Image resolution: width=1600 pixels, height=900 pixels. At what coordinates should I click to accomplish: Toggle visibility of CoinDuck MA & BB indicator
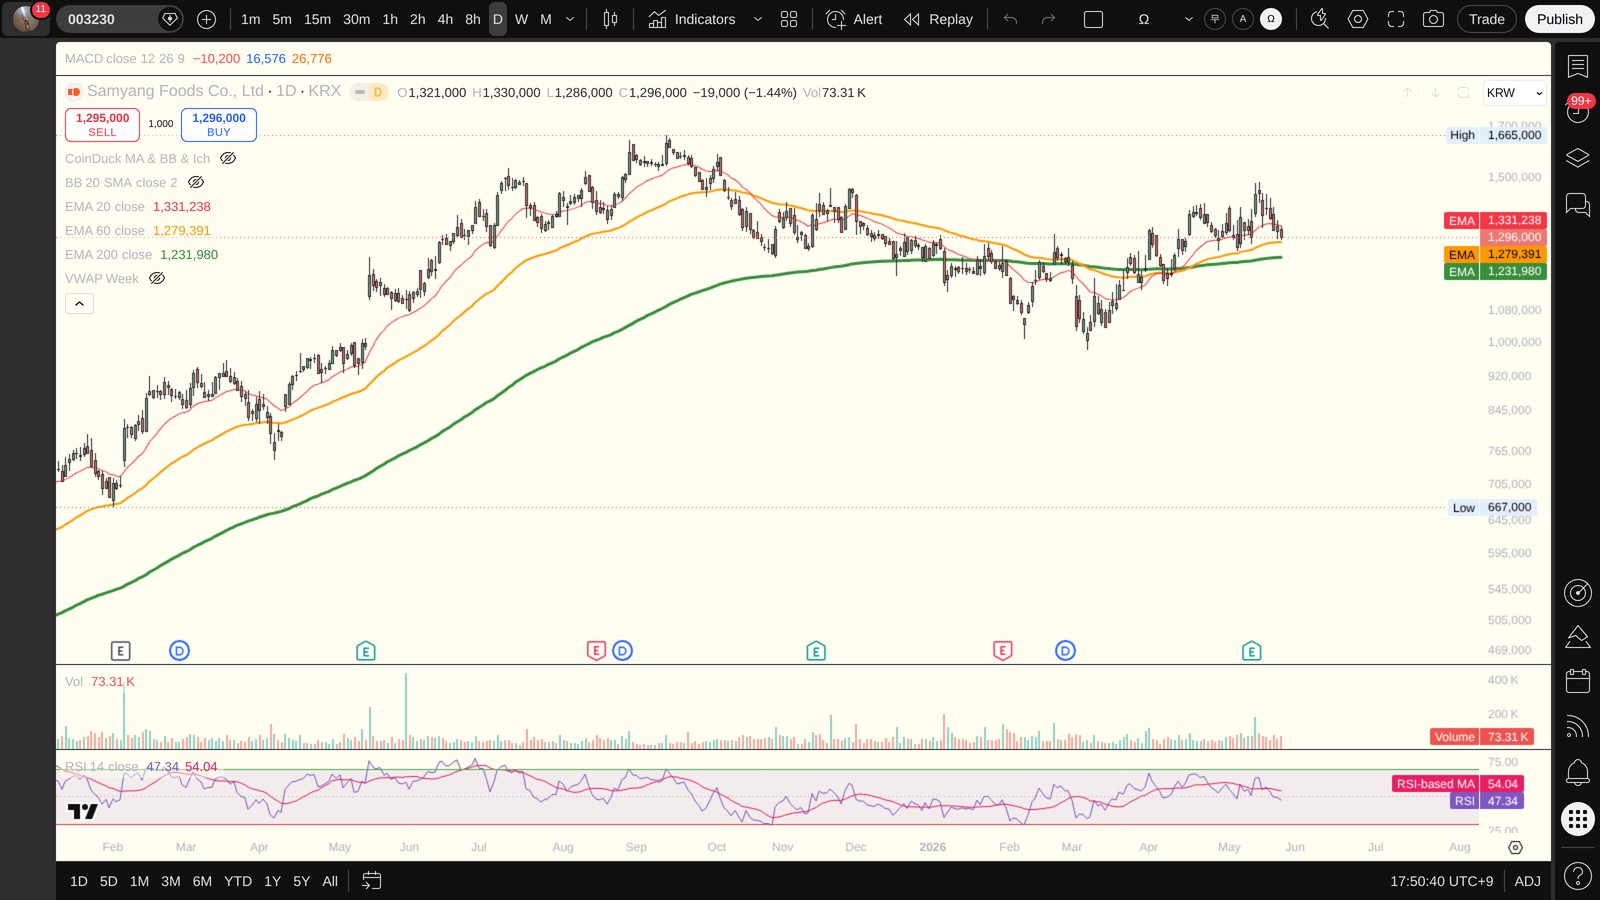(x=228, y=158)
